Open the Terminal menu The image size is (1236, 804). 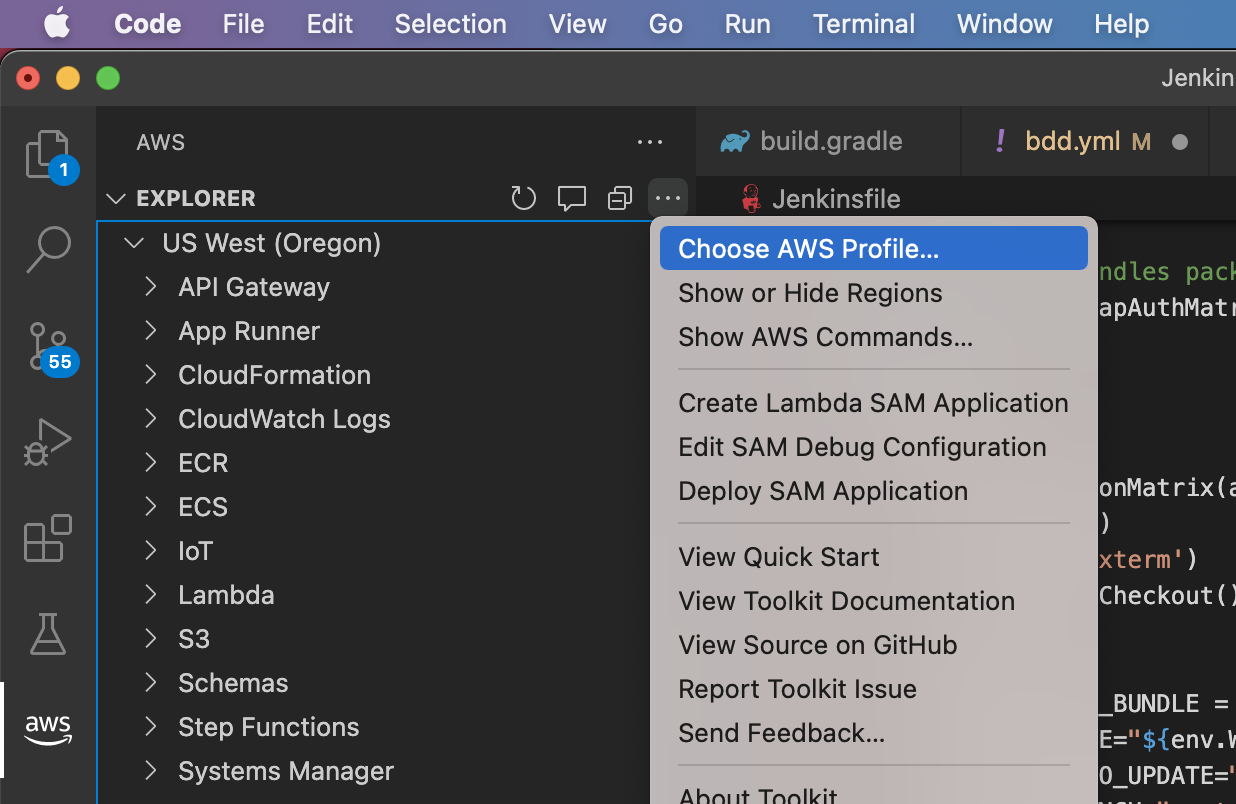(x=864, y=24)
